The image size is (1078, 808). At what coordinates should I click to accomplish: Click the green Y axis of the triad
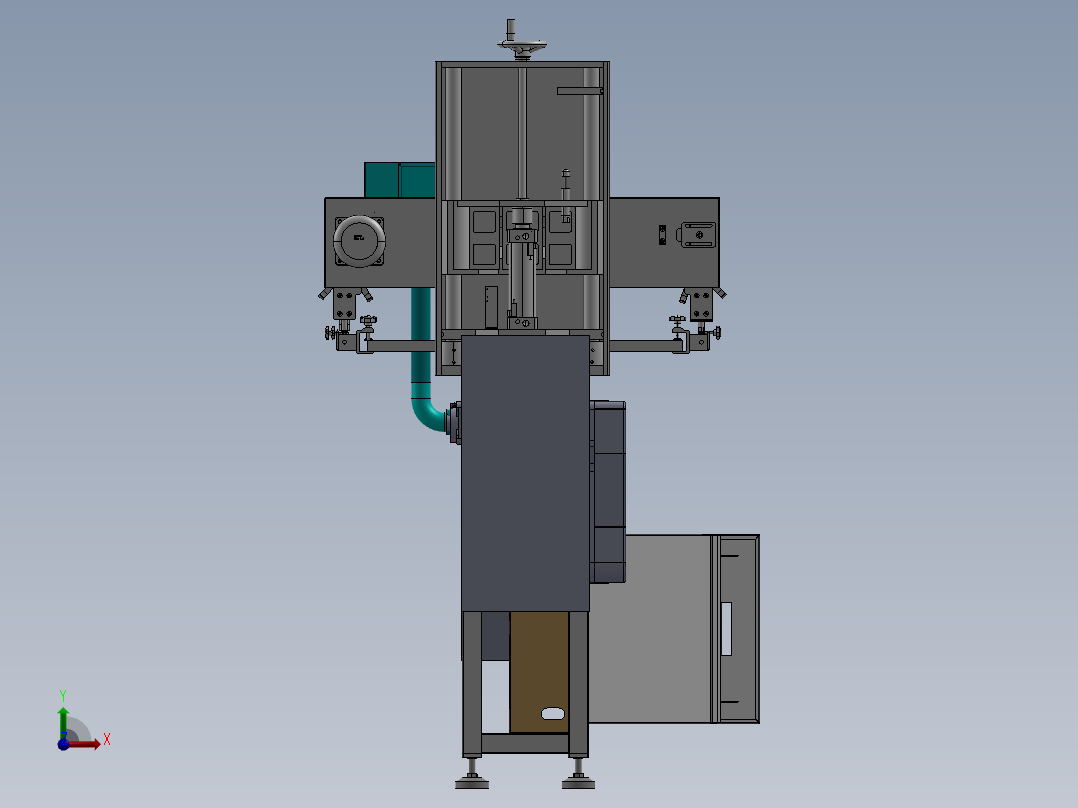63,722
